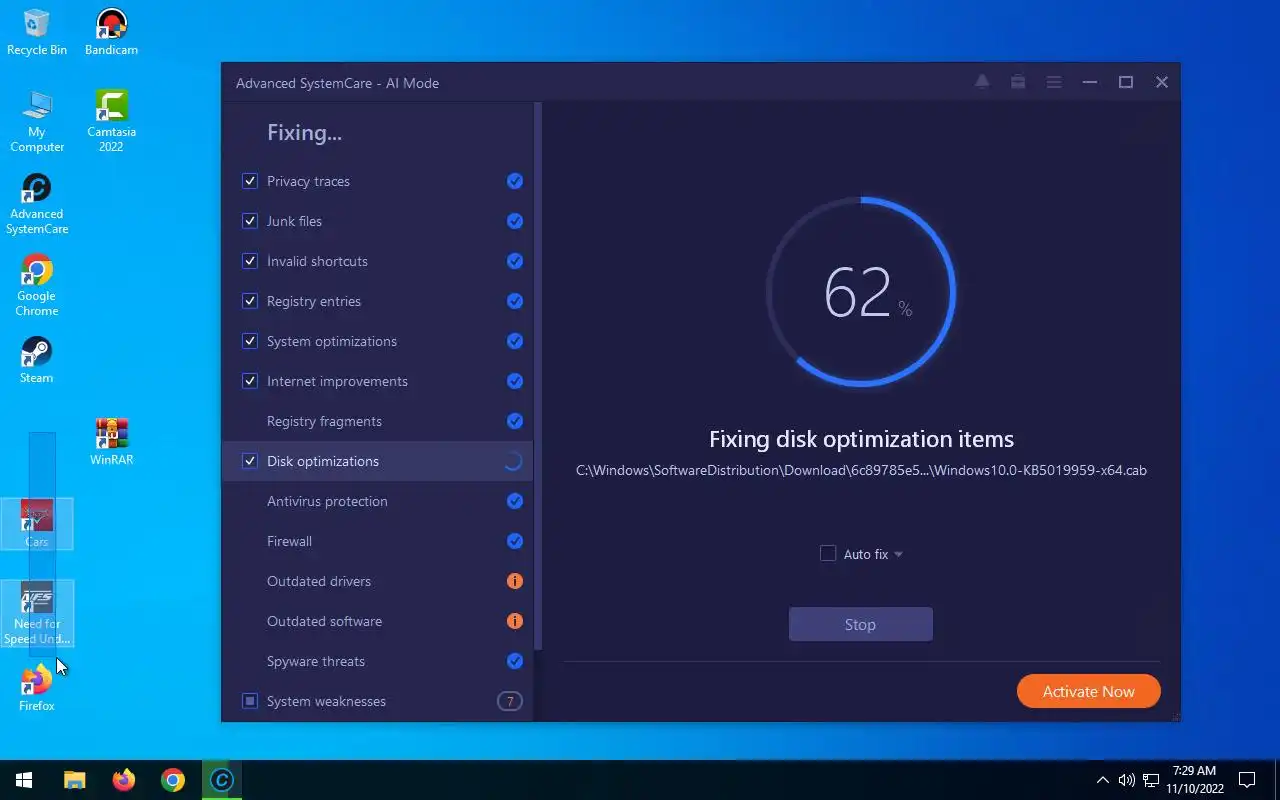
Task: Click the blue checkmark beside Privacy traces
Action: pyautogui.click(x=515, y=181)
